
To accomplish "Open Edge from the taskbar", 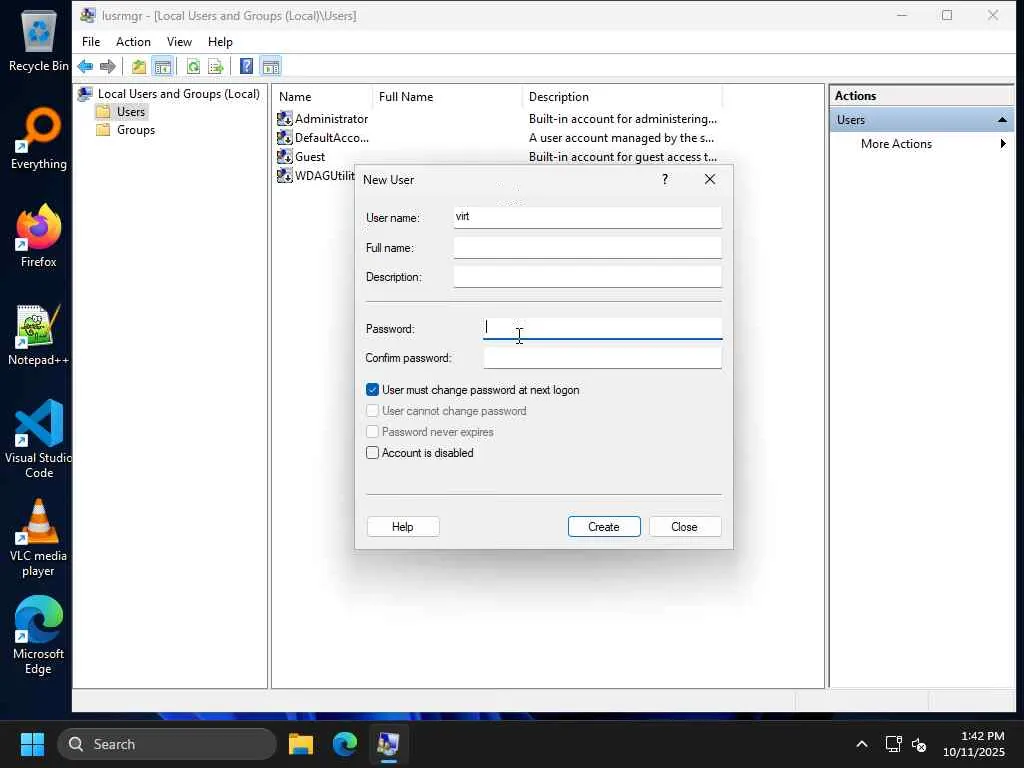I will (345, 744).
